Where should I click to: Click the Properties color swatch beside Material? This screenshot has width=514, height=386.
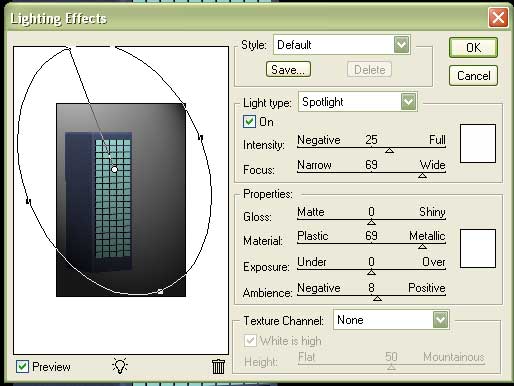(478, 248)
